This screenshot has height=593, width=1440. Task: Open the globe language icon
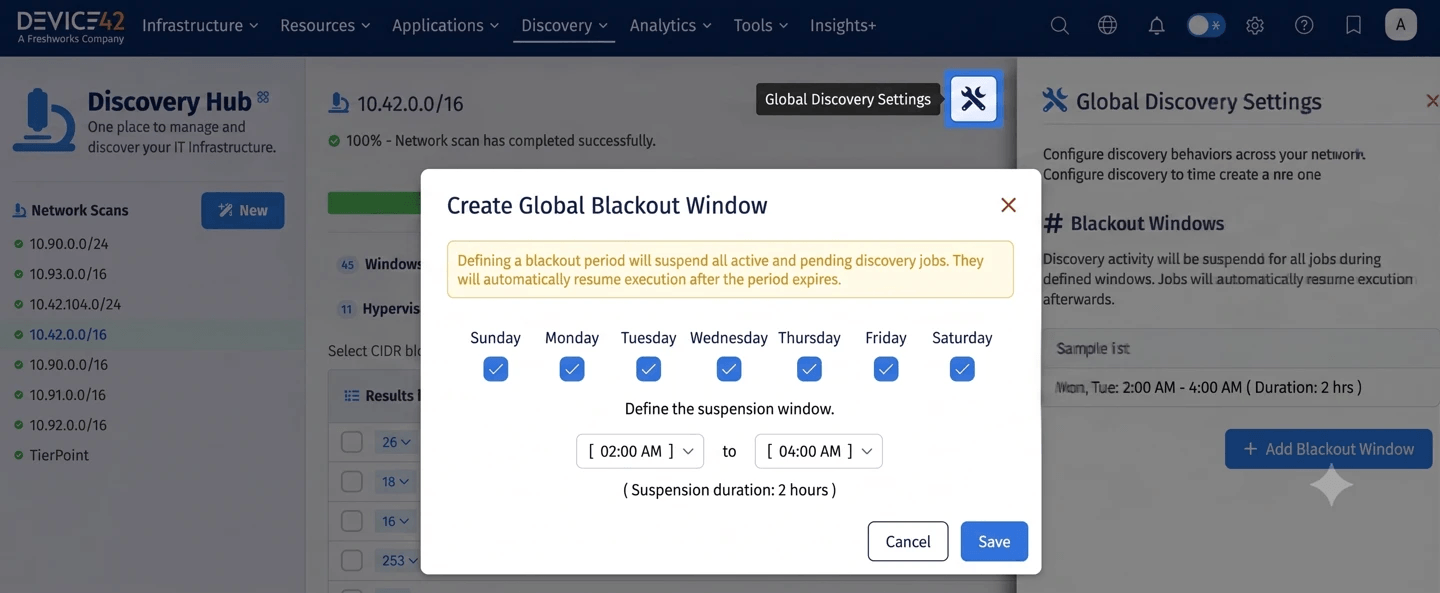pyautogui.click(x=1107, y=26)
